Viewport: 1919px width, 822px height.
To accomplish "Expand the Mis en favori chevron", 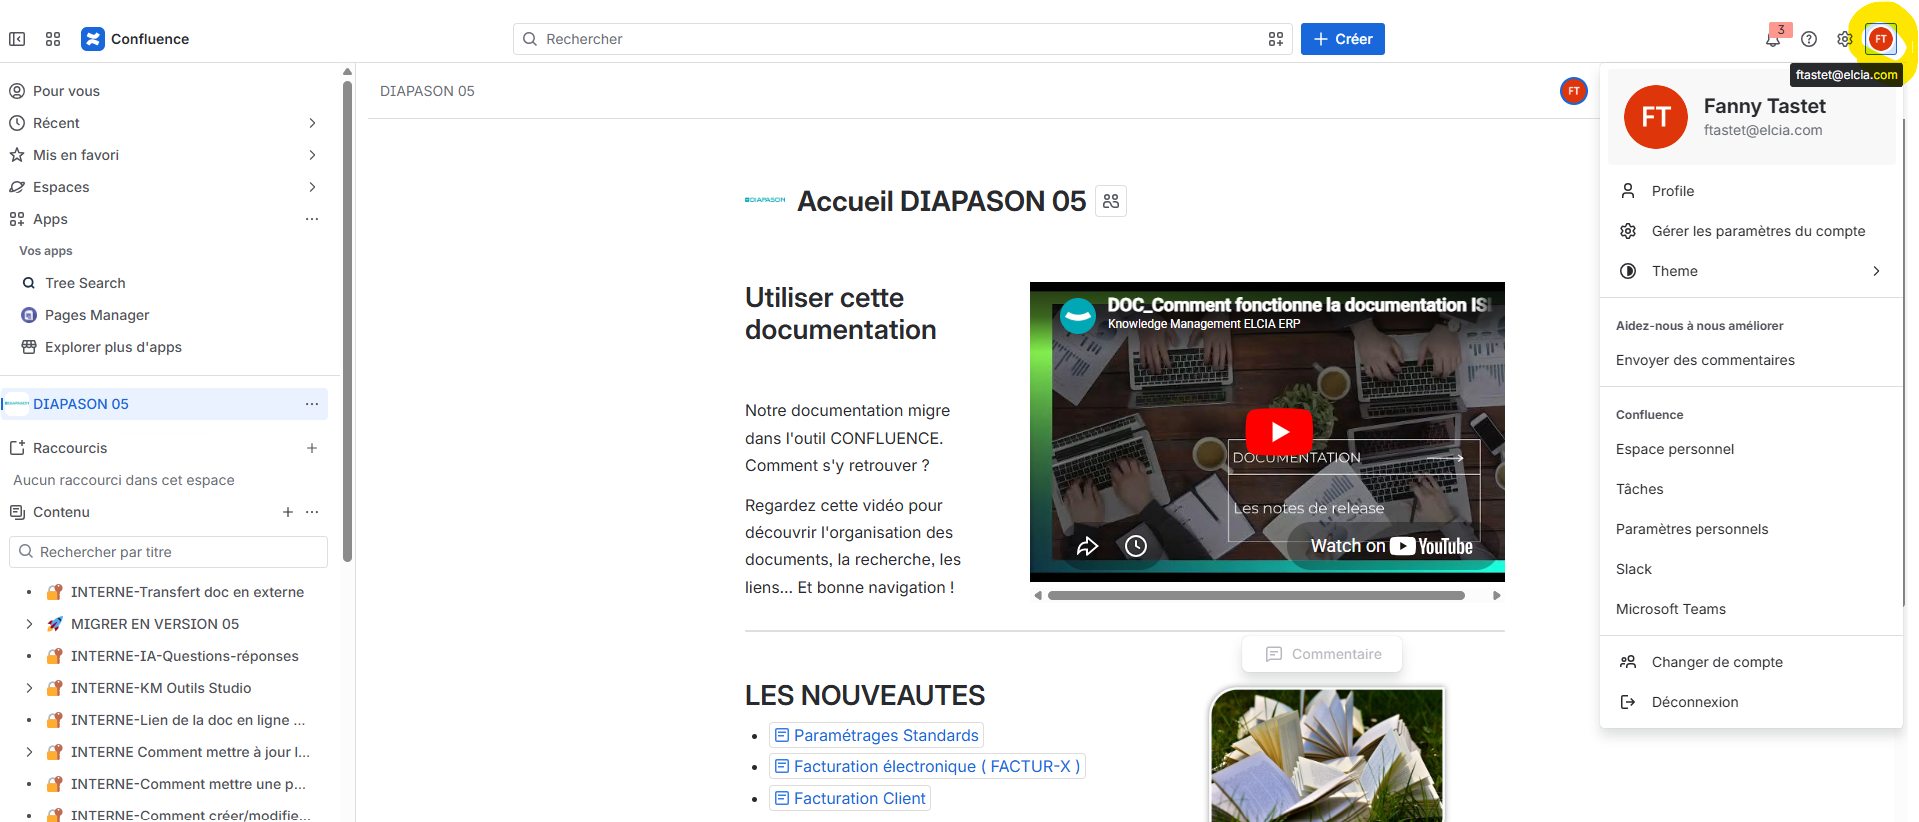I will coord(312,155).
